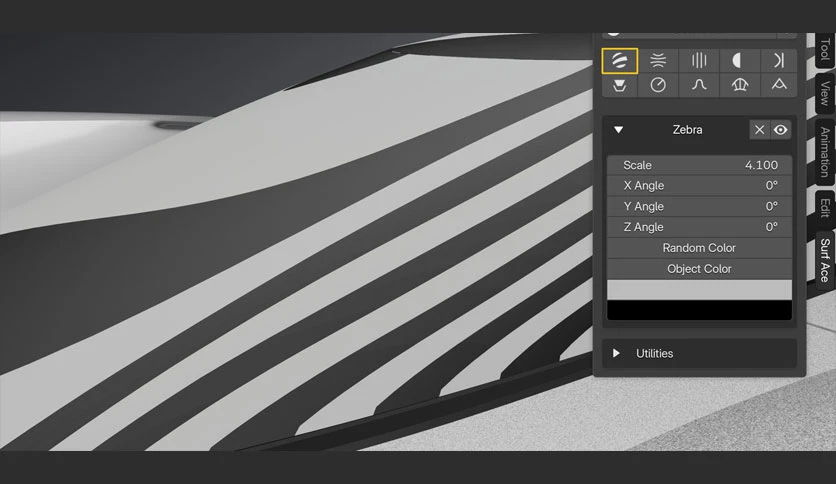Open the Tool sidebar tab
The image size is (836, 484).
point(825,50)
